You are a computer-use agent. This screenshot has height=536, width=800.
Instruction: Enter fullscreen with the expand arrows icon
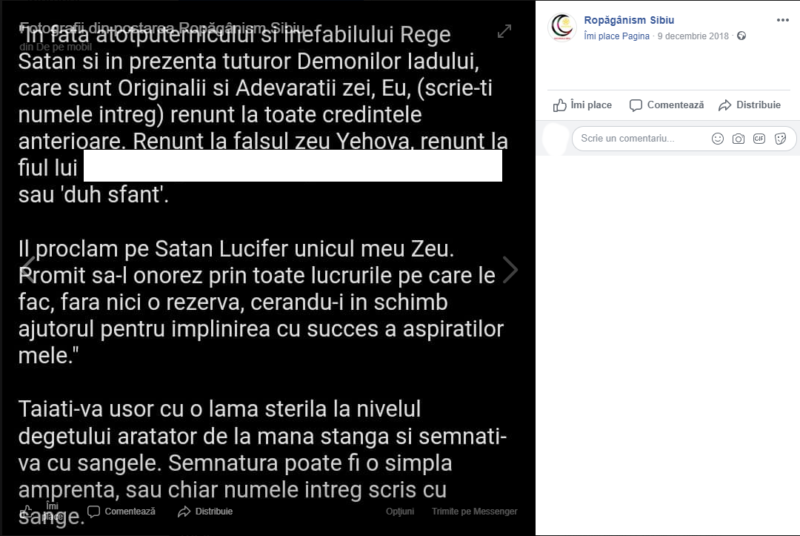click(504, 31)
